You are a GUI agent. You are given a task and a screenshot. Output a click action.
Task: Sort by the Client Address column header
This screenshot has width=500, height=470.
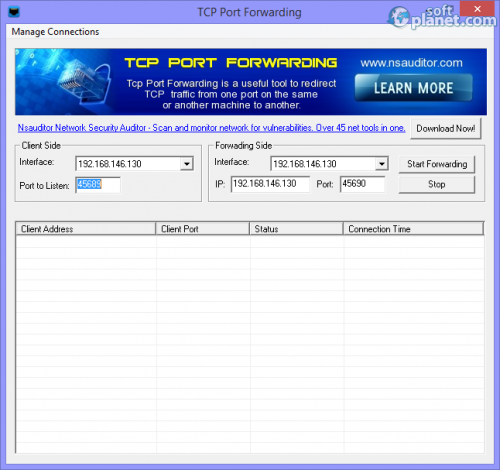(x=86, y=229)
